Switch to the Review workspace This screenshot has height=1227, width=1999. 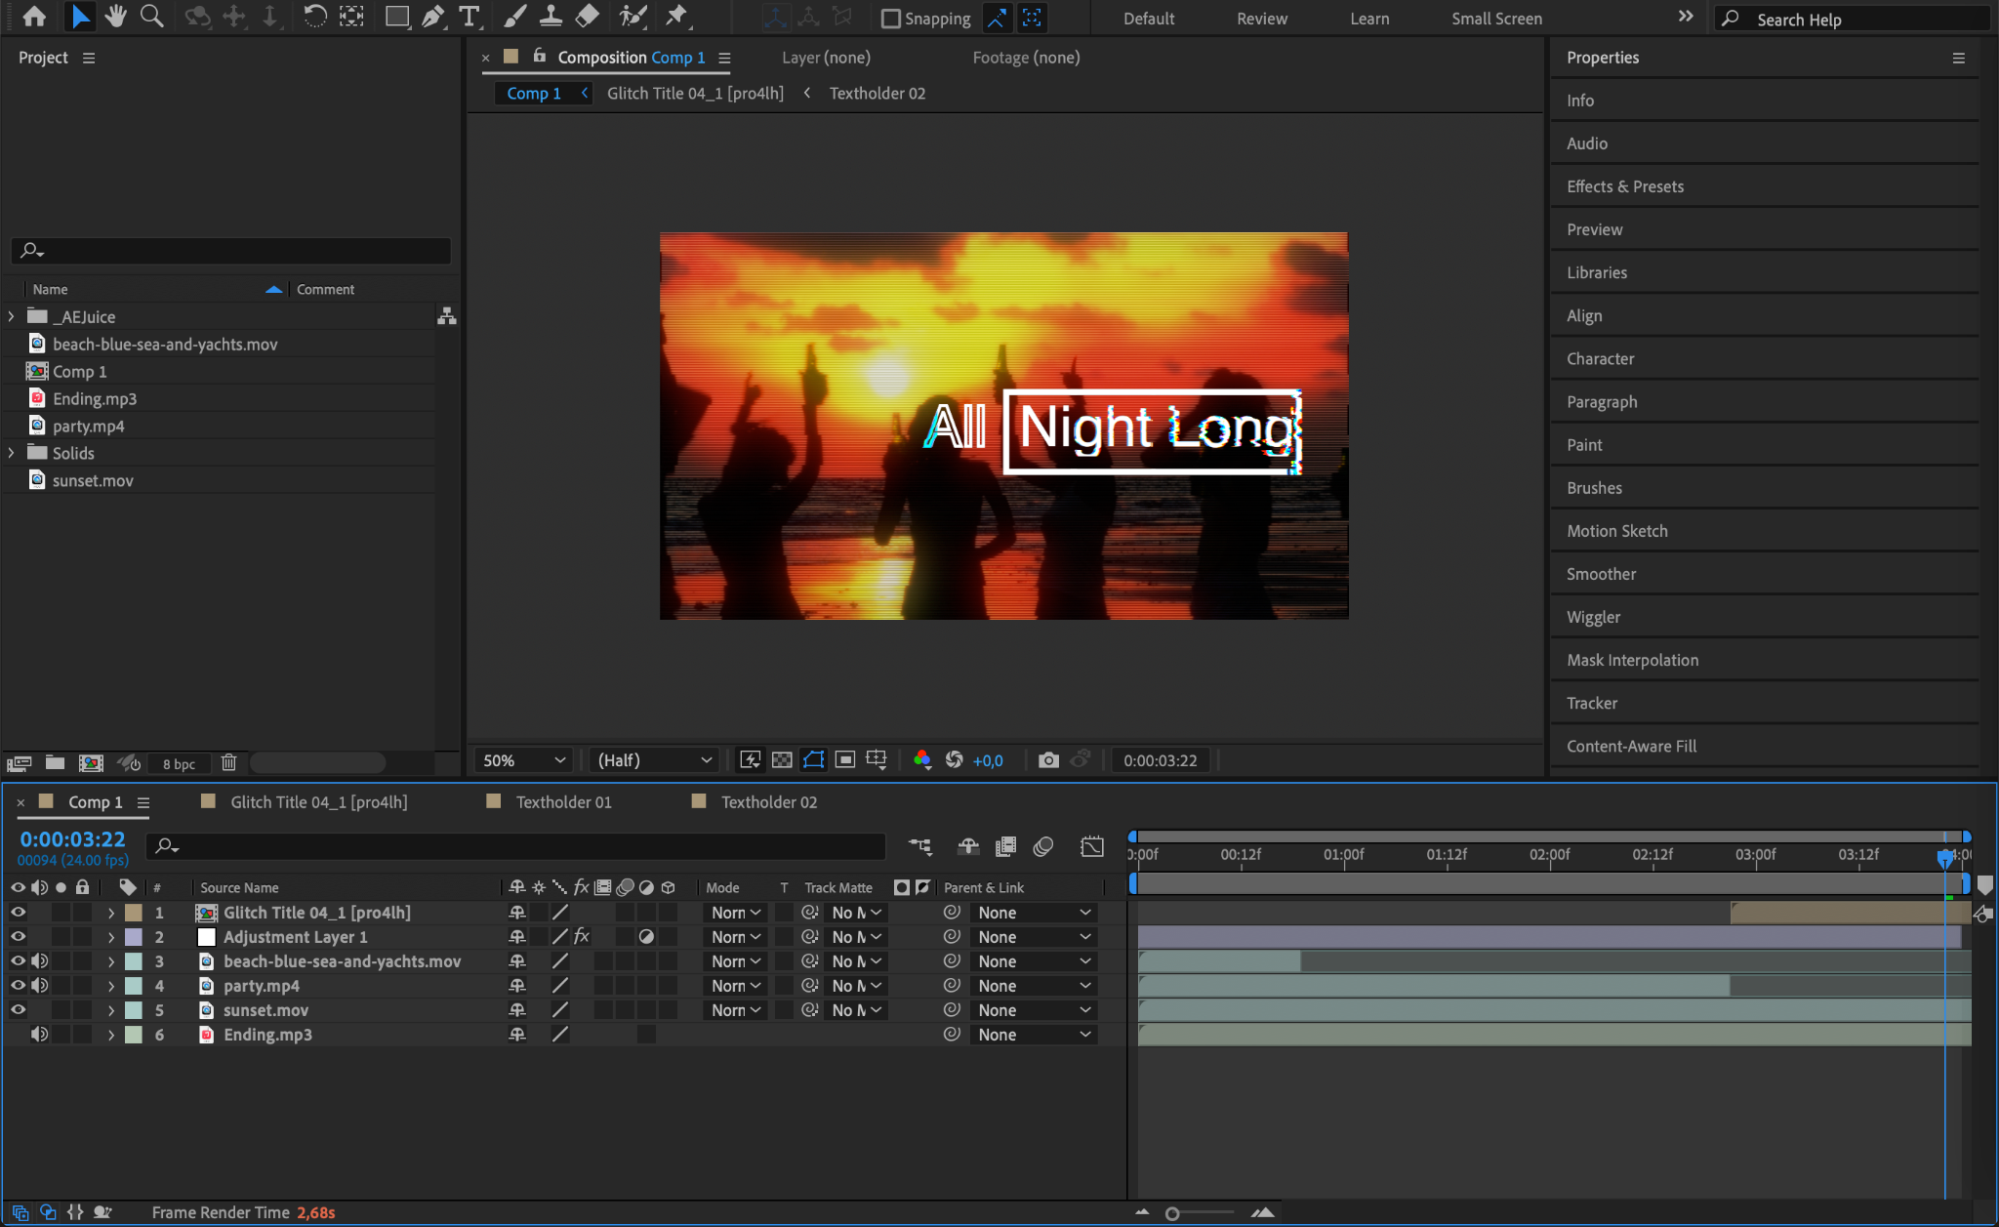click(x=1261, y=18)
